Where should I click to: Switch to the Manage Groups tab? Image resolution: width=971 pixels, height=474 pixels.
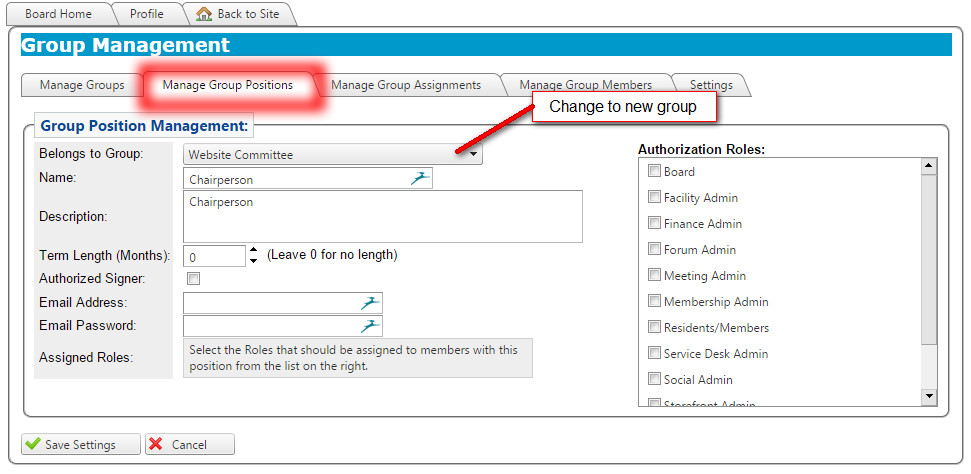click(x=82, y=85)
